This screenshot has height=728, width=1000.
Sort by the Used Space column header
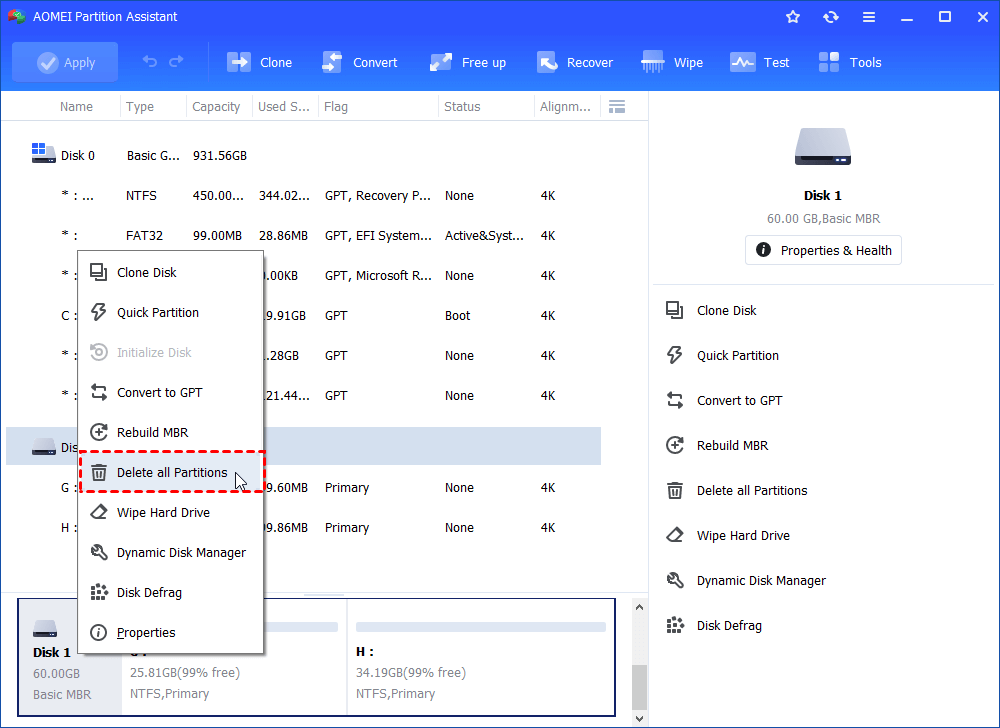coord(285,106)
